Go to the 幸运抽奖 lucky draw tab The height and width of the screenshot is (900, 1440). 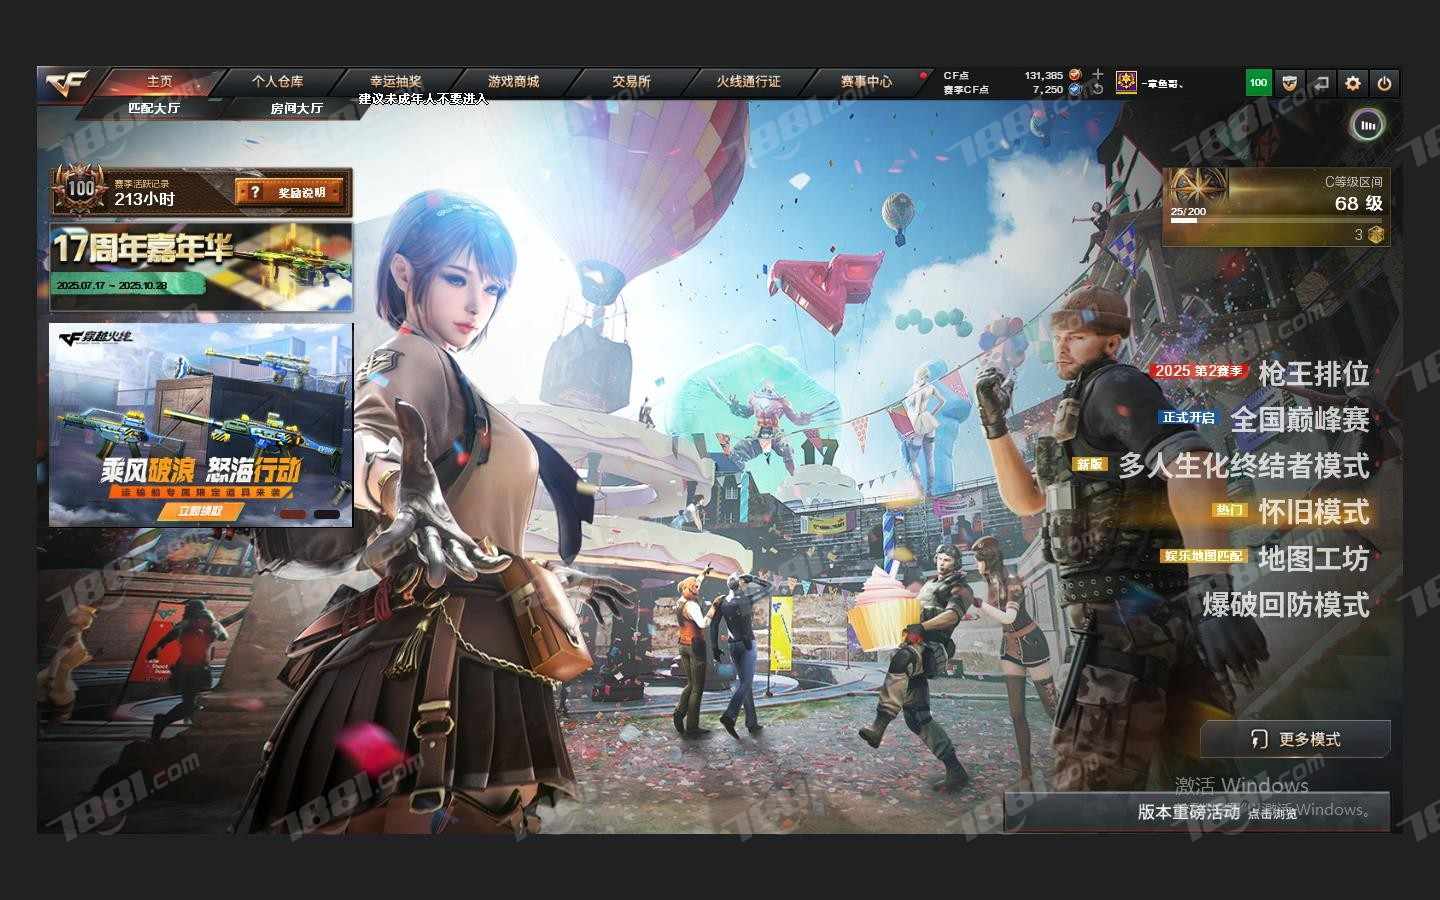395,82
